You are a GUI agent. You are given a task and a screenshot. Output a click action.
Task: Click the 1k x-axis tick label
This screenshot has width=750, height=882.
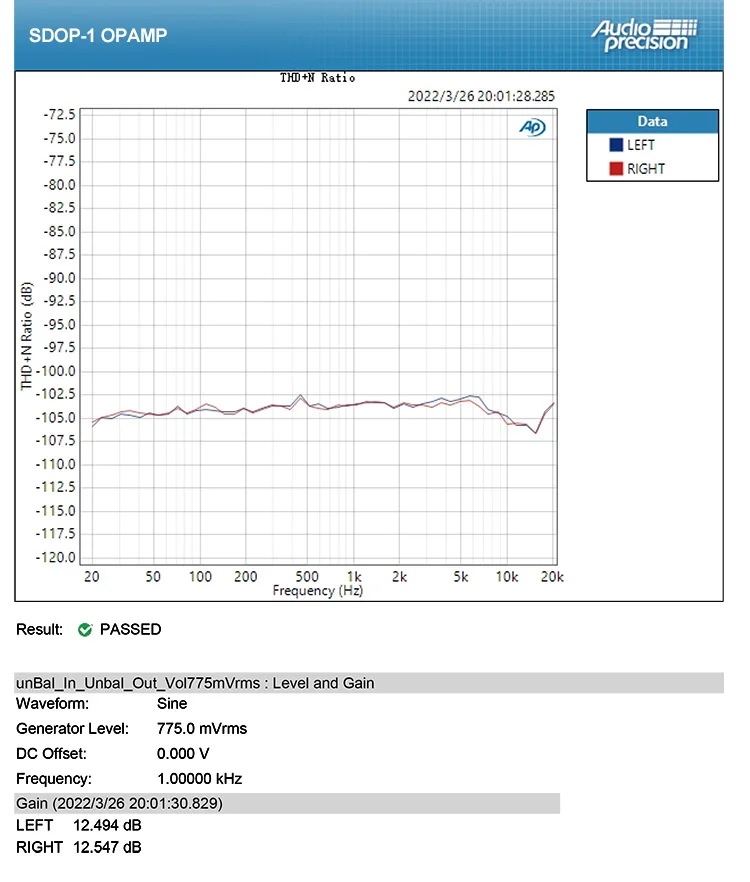[354, 577]
